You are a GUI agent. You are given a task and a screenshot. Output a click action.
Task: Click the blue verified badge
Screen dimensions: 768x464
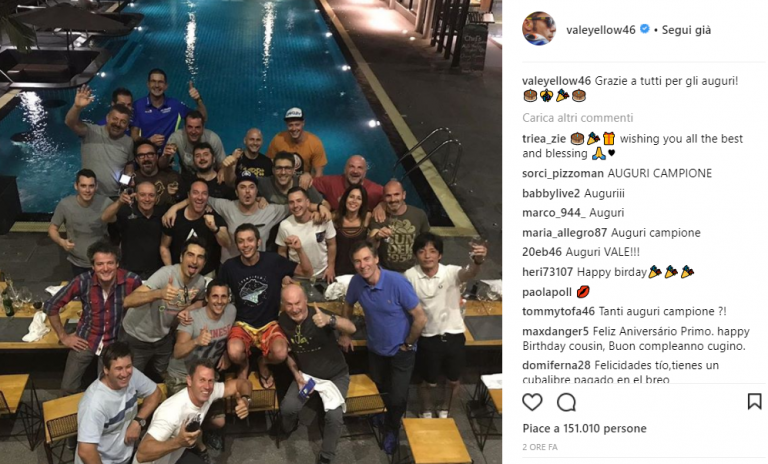pyautogui.click(x=645, y=29)
